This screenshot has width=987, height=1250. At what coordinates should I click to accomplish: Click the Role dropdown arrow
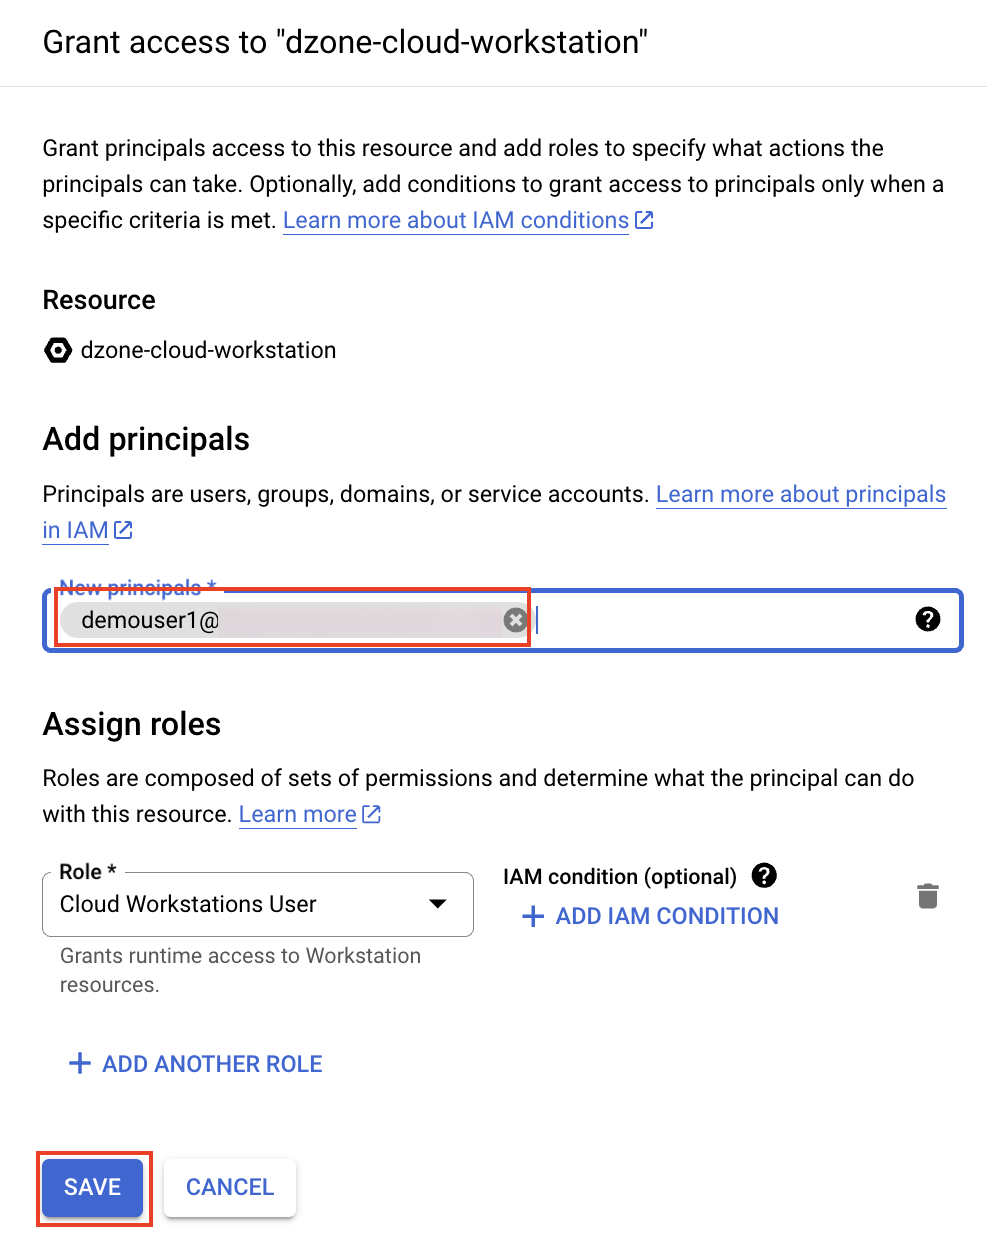[437, 904]
